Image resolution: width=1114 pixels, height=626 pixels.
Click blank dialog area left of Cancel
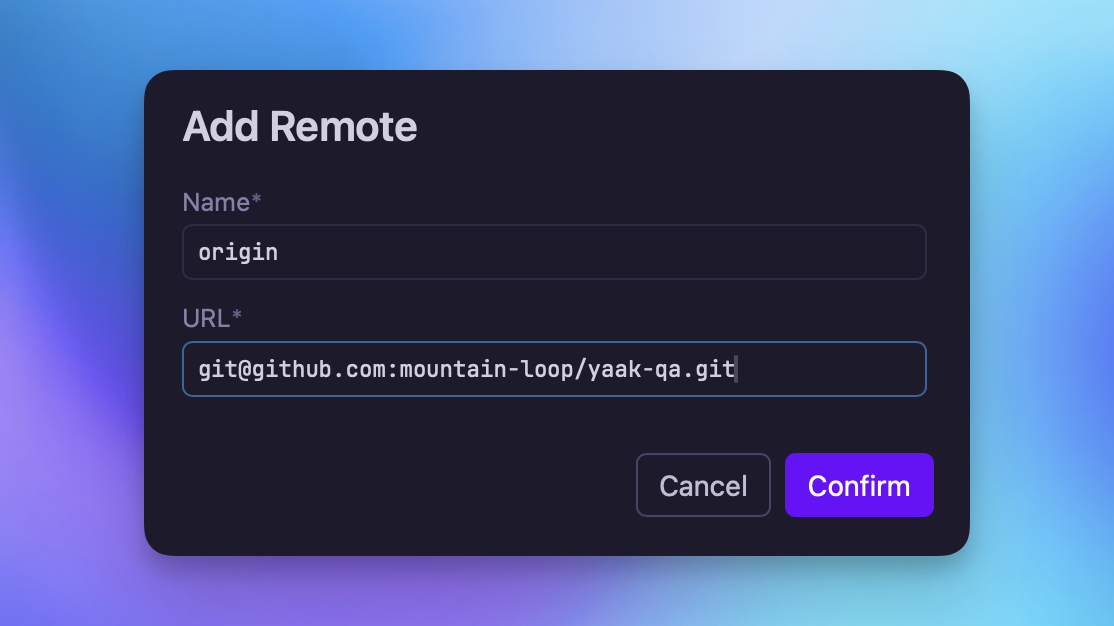click(400, 485)
